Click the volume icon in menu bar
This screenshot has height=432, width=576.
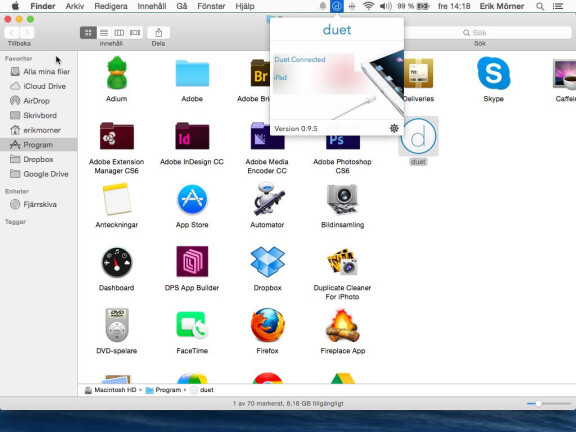[x=385, y=6]
